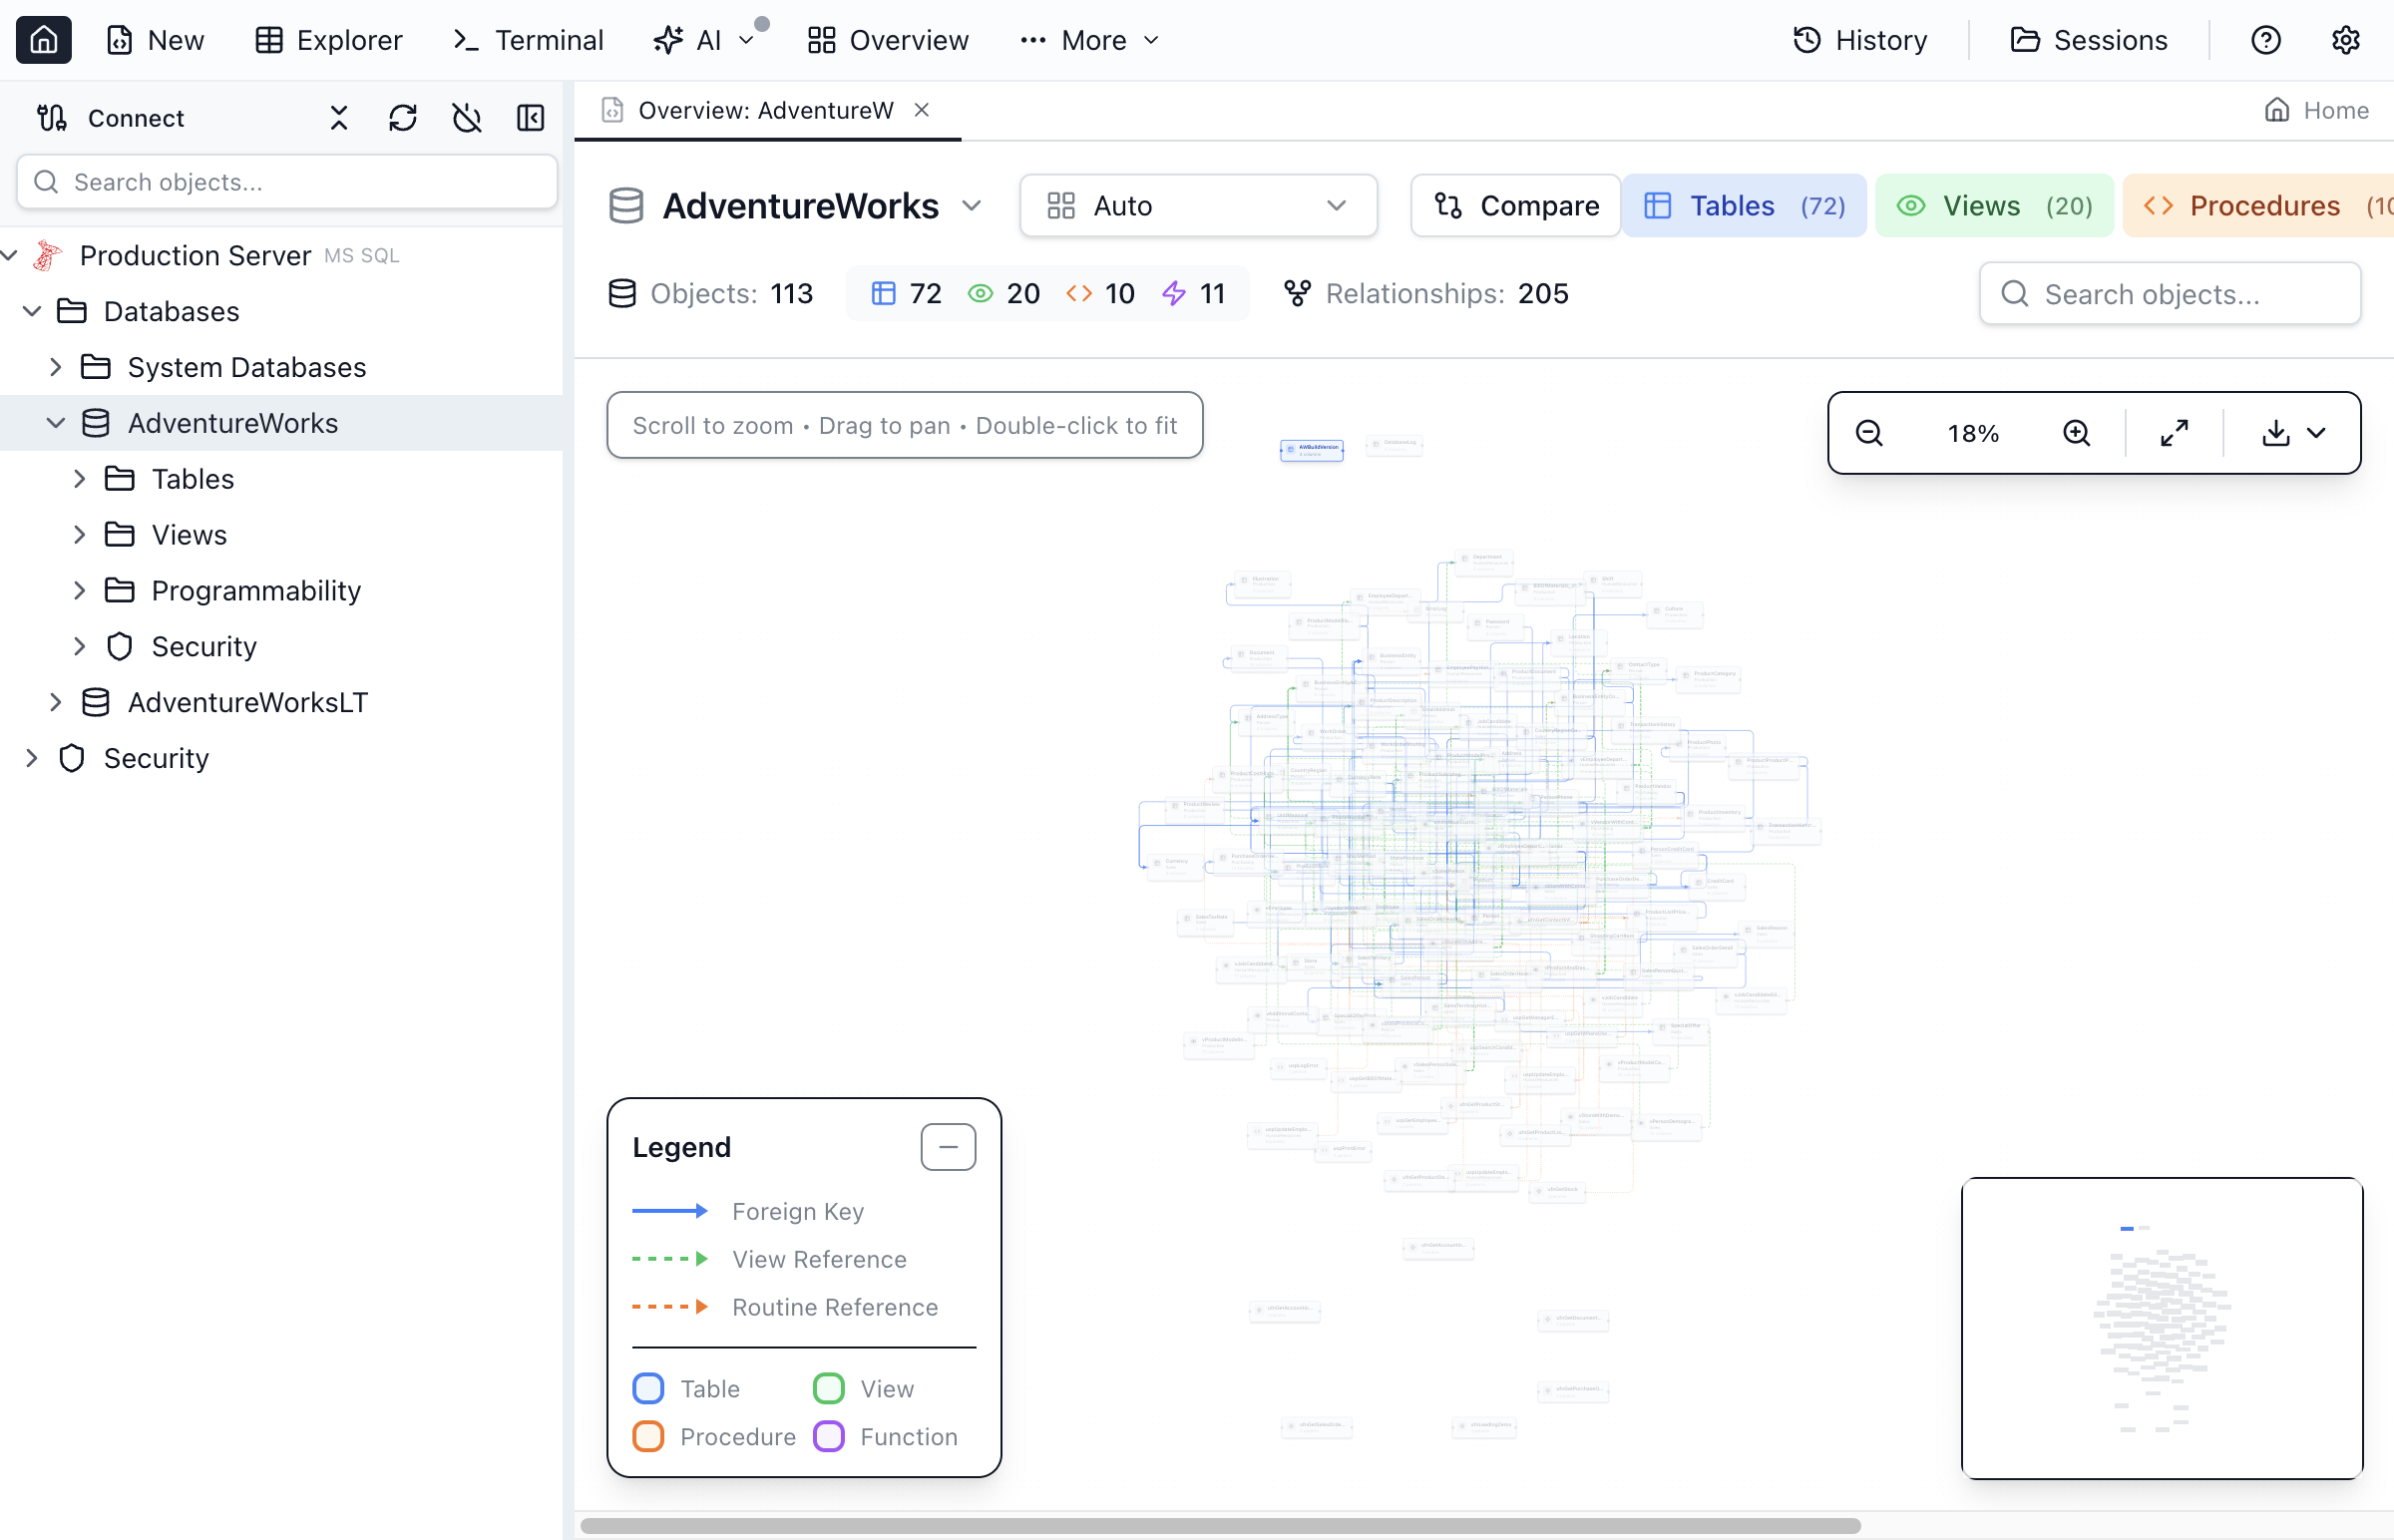Click the disconnect plug icon in sidebar
This screenshot has height=1540, width=2394.
(x=466, y=118)
